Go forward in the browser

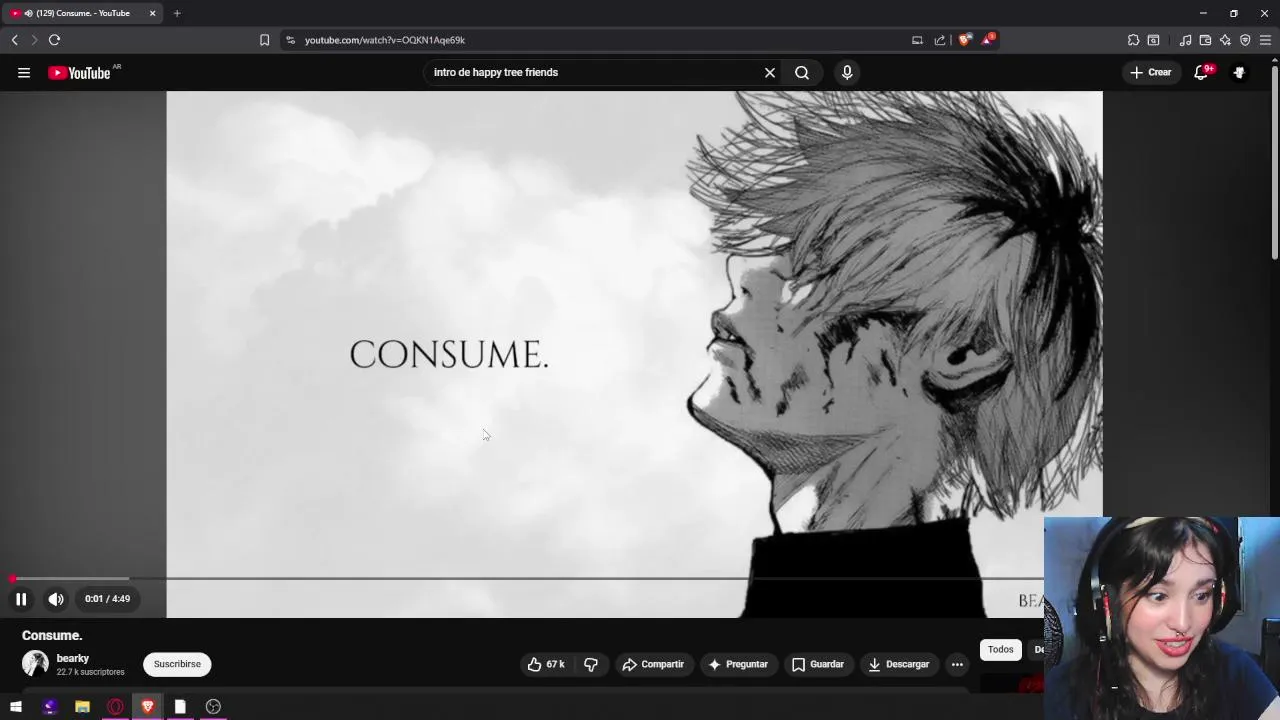click(x=34, y=40)
